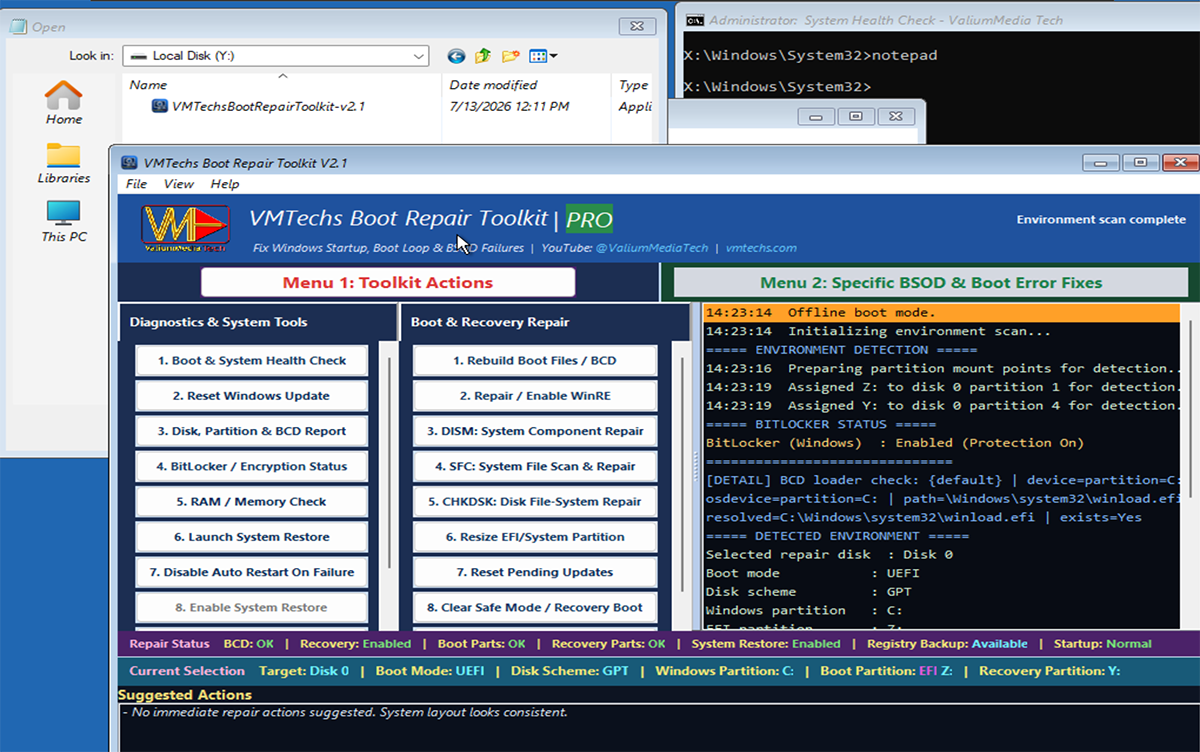Click the Administrator command prompt title bar icon
This screenshot has height=752, width=1200.
pyautogui.click(x=694, y=20)
